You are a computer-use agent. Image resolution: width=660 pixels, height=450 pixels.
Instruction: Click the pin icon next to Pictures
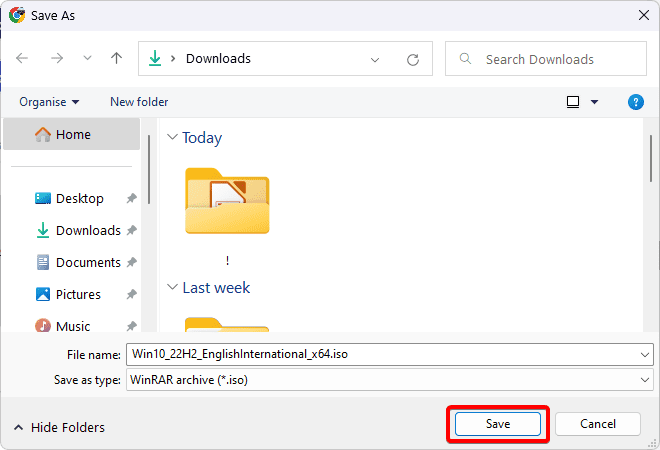click(132, 294)
